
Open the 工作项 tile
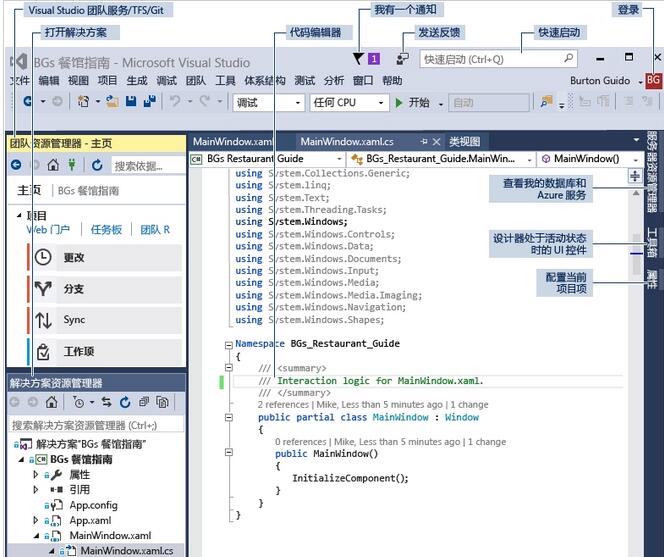107,352
